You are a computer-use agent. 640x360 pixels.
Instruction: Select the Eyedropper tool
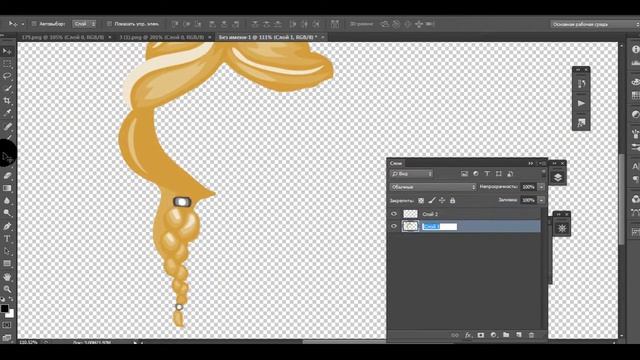tap(7, 113)
